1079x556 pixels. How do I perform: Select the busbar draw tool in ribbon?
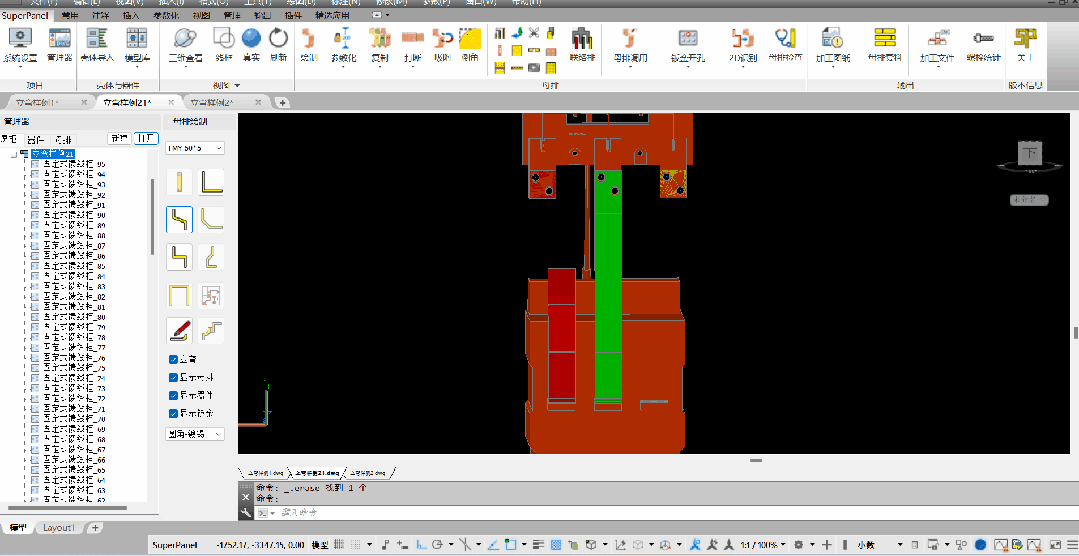click(x=308, y=38)
